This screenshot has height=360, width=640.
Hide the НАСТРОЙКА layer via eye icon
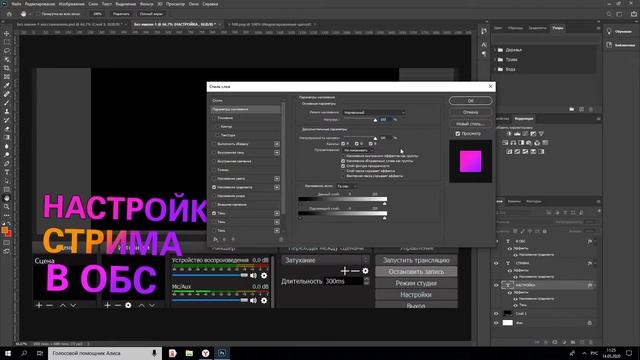pos(496,285)
